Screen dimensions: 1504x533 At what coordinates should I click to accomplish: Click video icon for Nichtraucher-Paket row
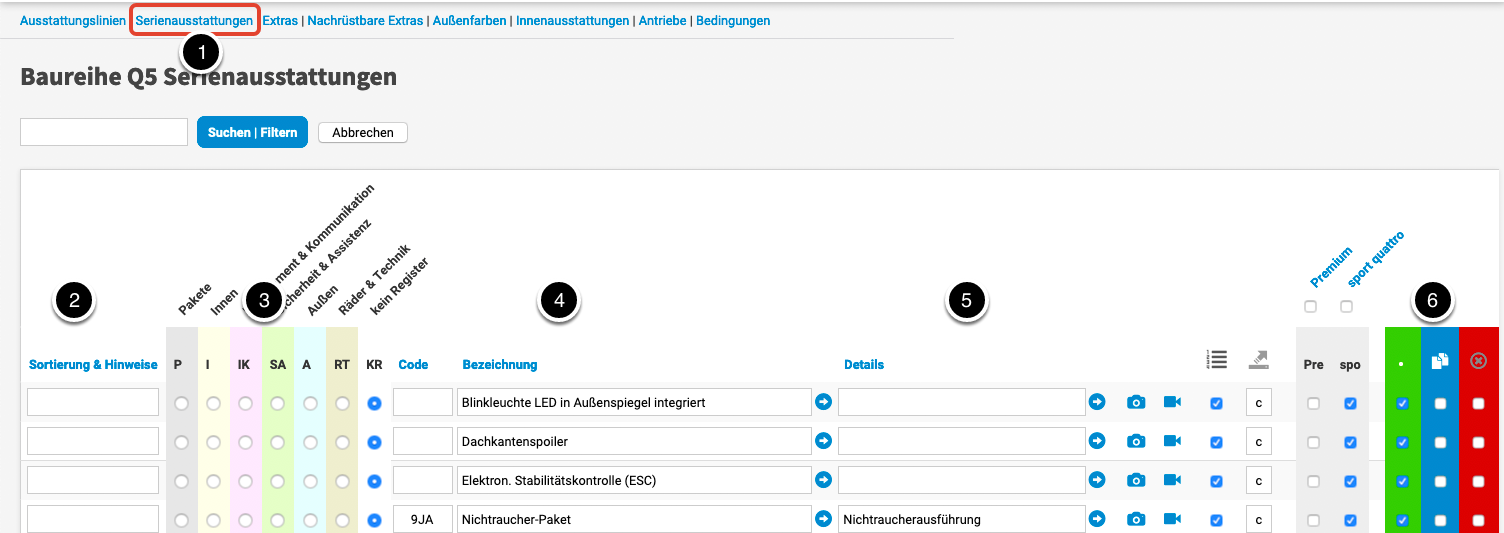tap(1172, 519)
